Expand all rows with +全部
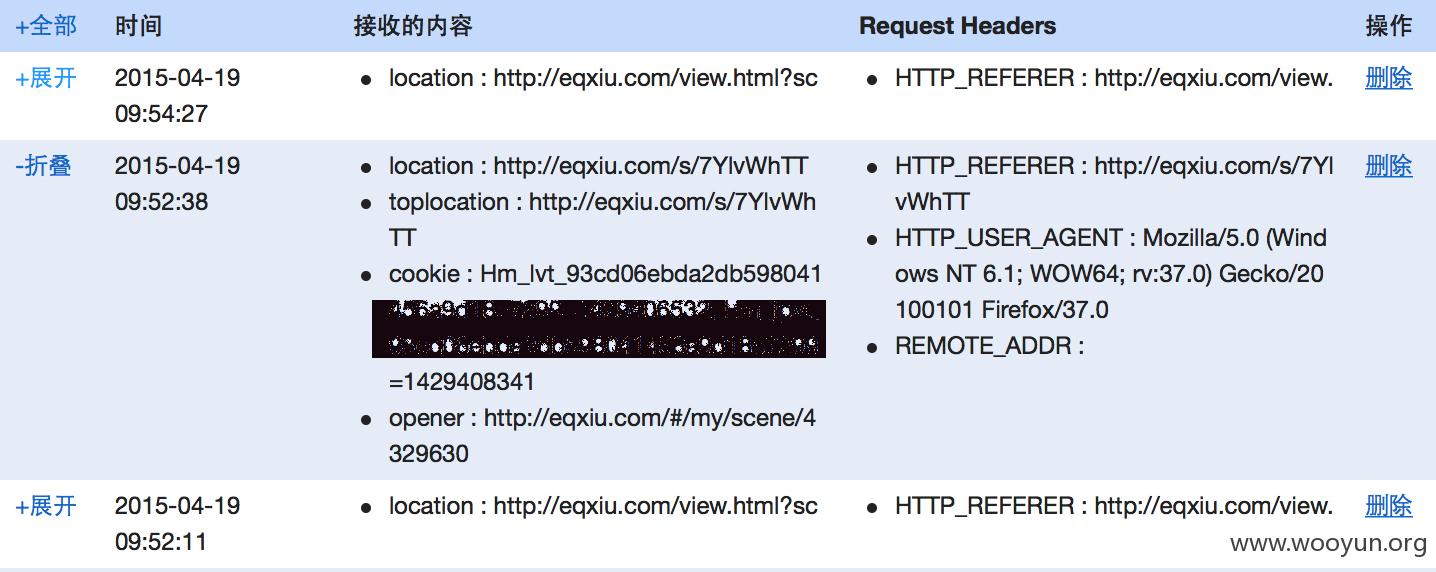The height and width of the screenshot is (572, 1436). coord(46,26)
